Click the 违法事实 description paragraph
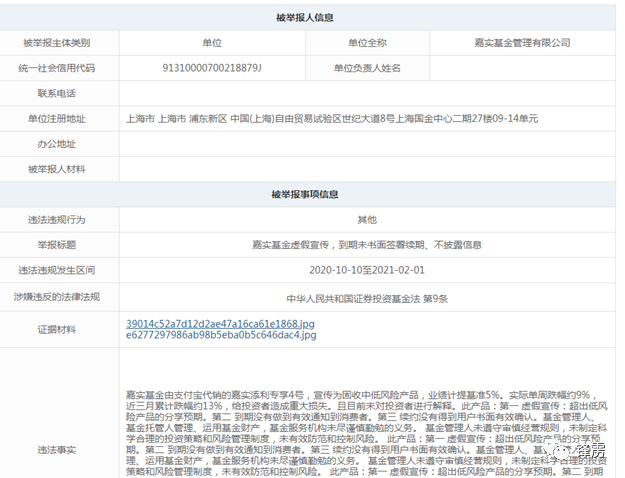Screen dimensions: 625x478 367,434
